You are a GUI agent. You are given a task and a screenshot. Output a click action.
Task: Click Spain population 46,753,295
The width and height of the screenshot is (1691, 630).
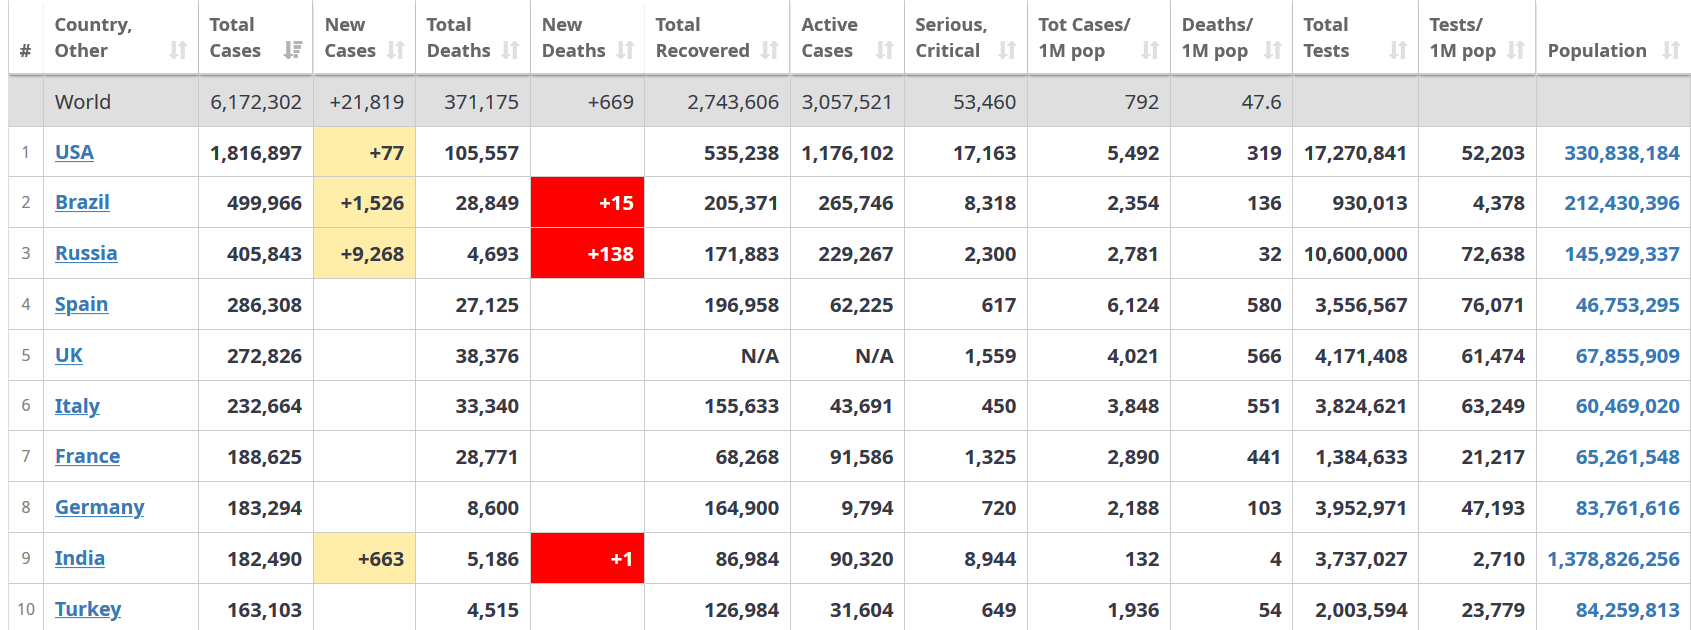point(1628,305)
